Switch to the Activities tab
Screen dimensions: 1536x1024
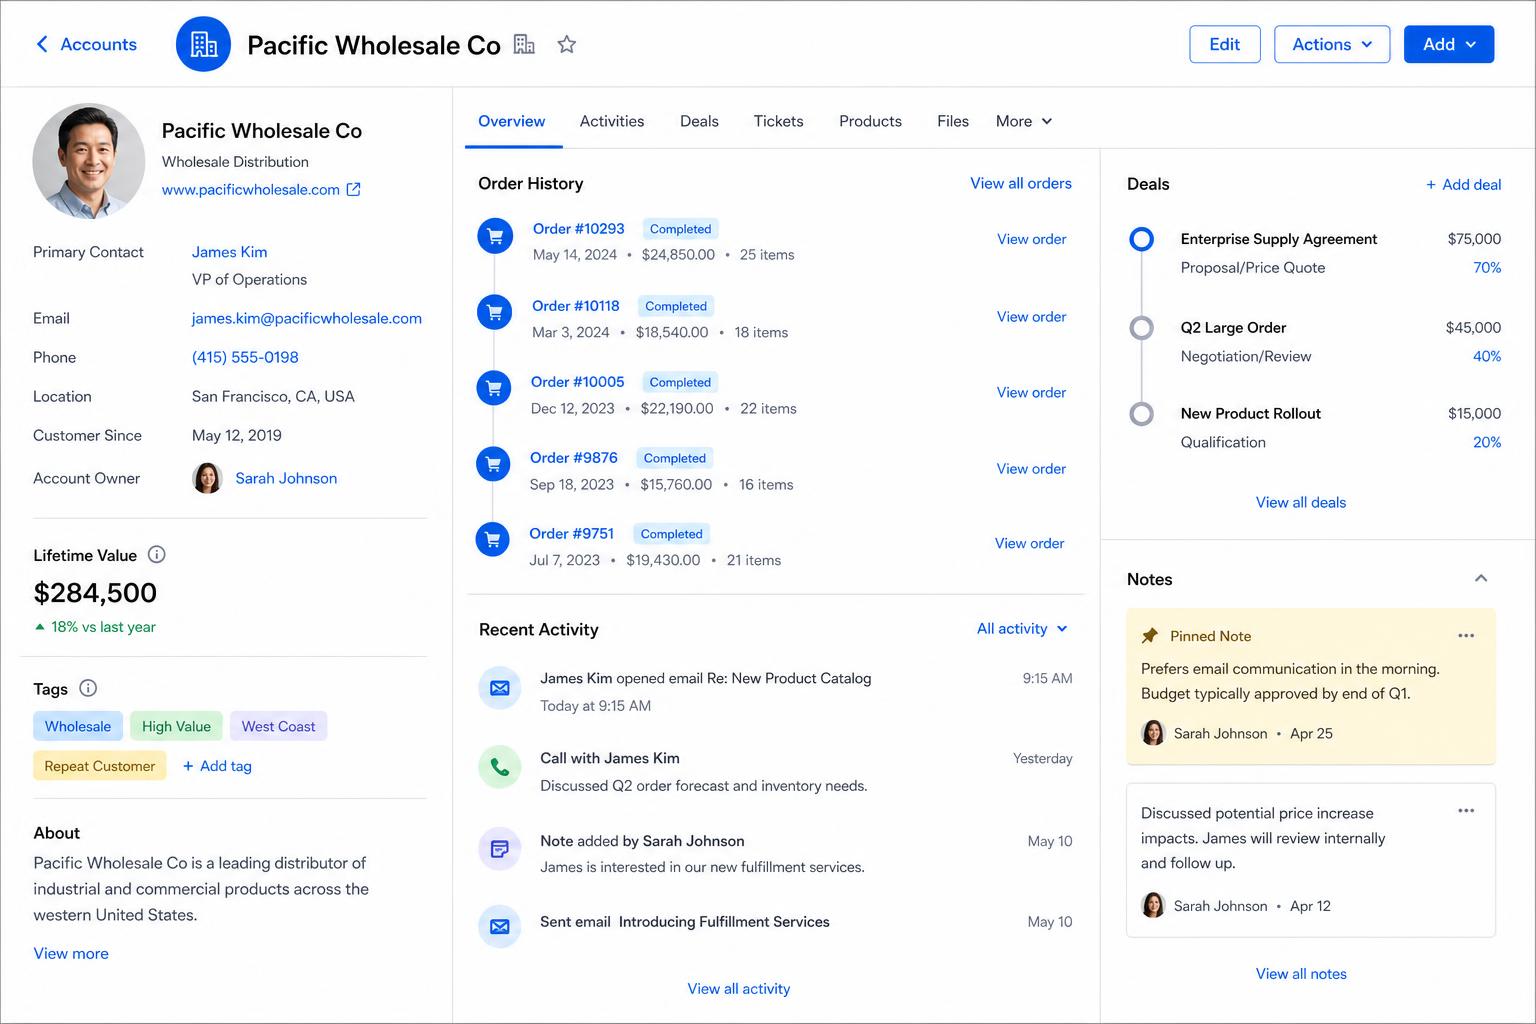pos(612,121)
